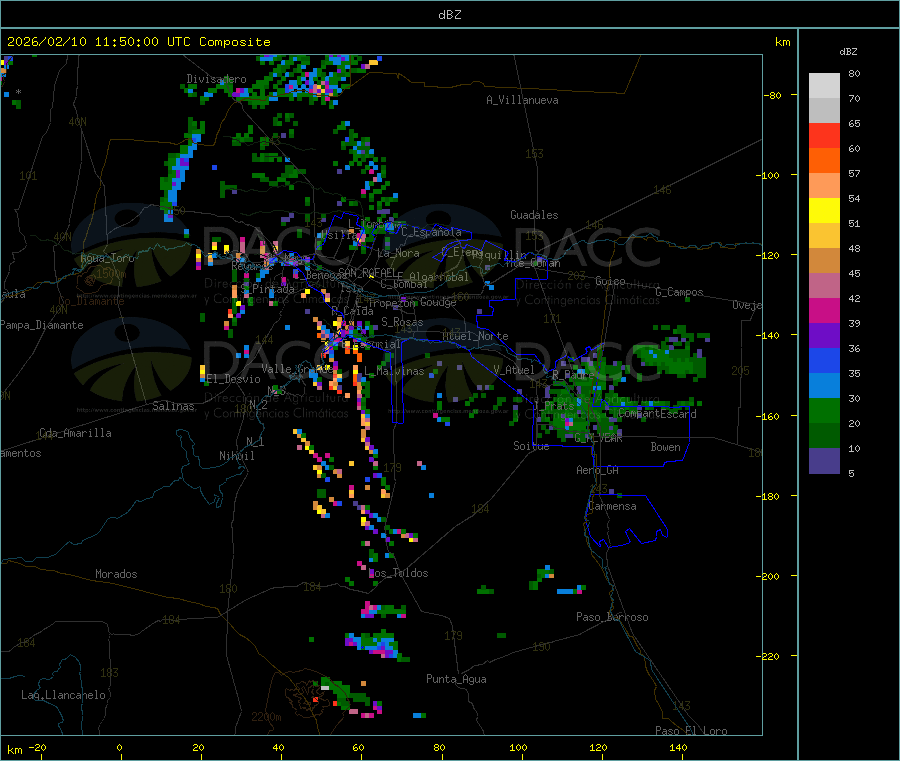The width and height of the screenshot is (900, 761).
Task: Select the G_Campos label
Action: 679,292
